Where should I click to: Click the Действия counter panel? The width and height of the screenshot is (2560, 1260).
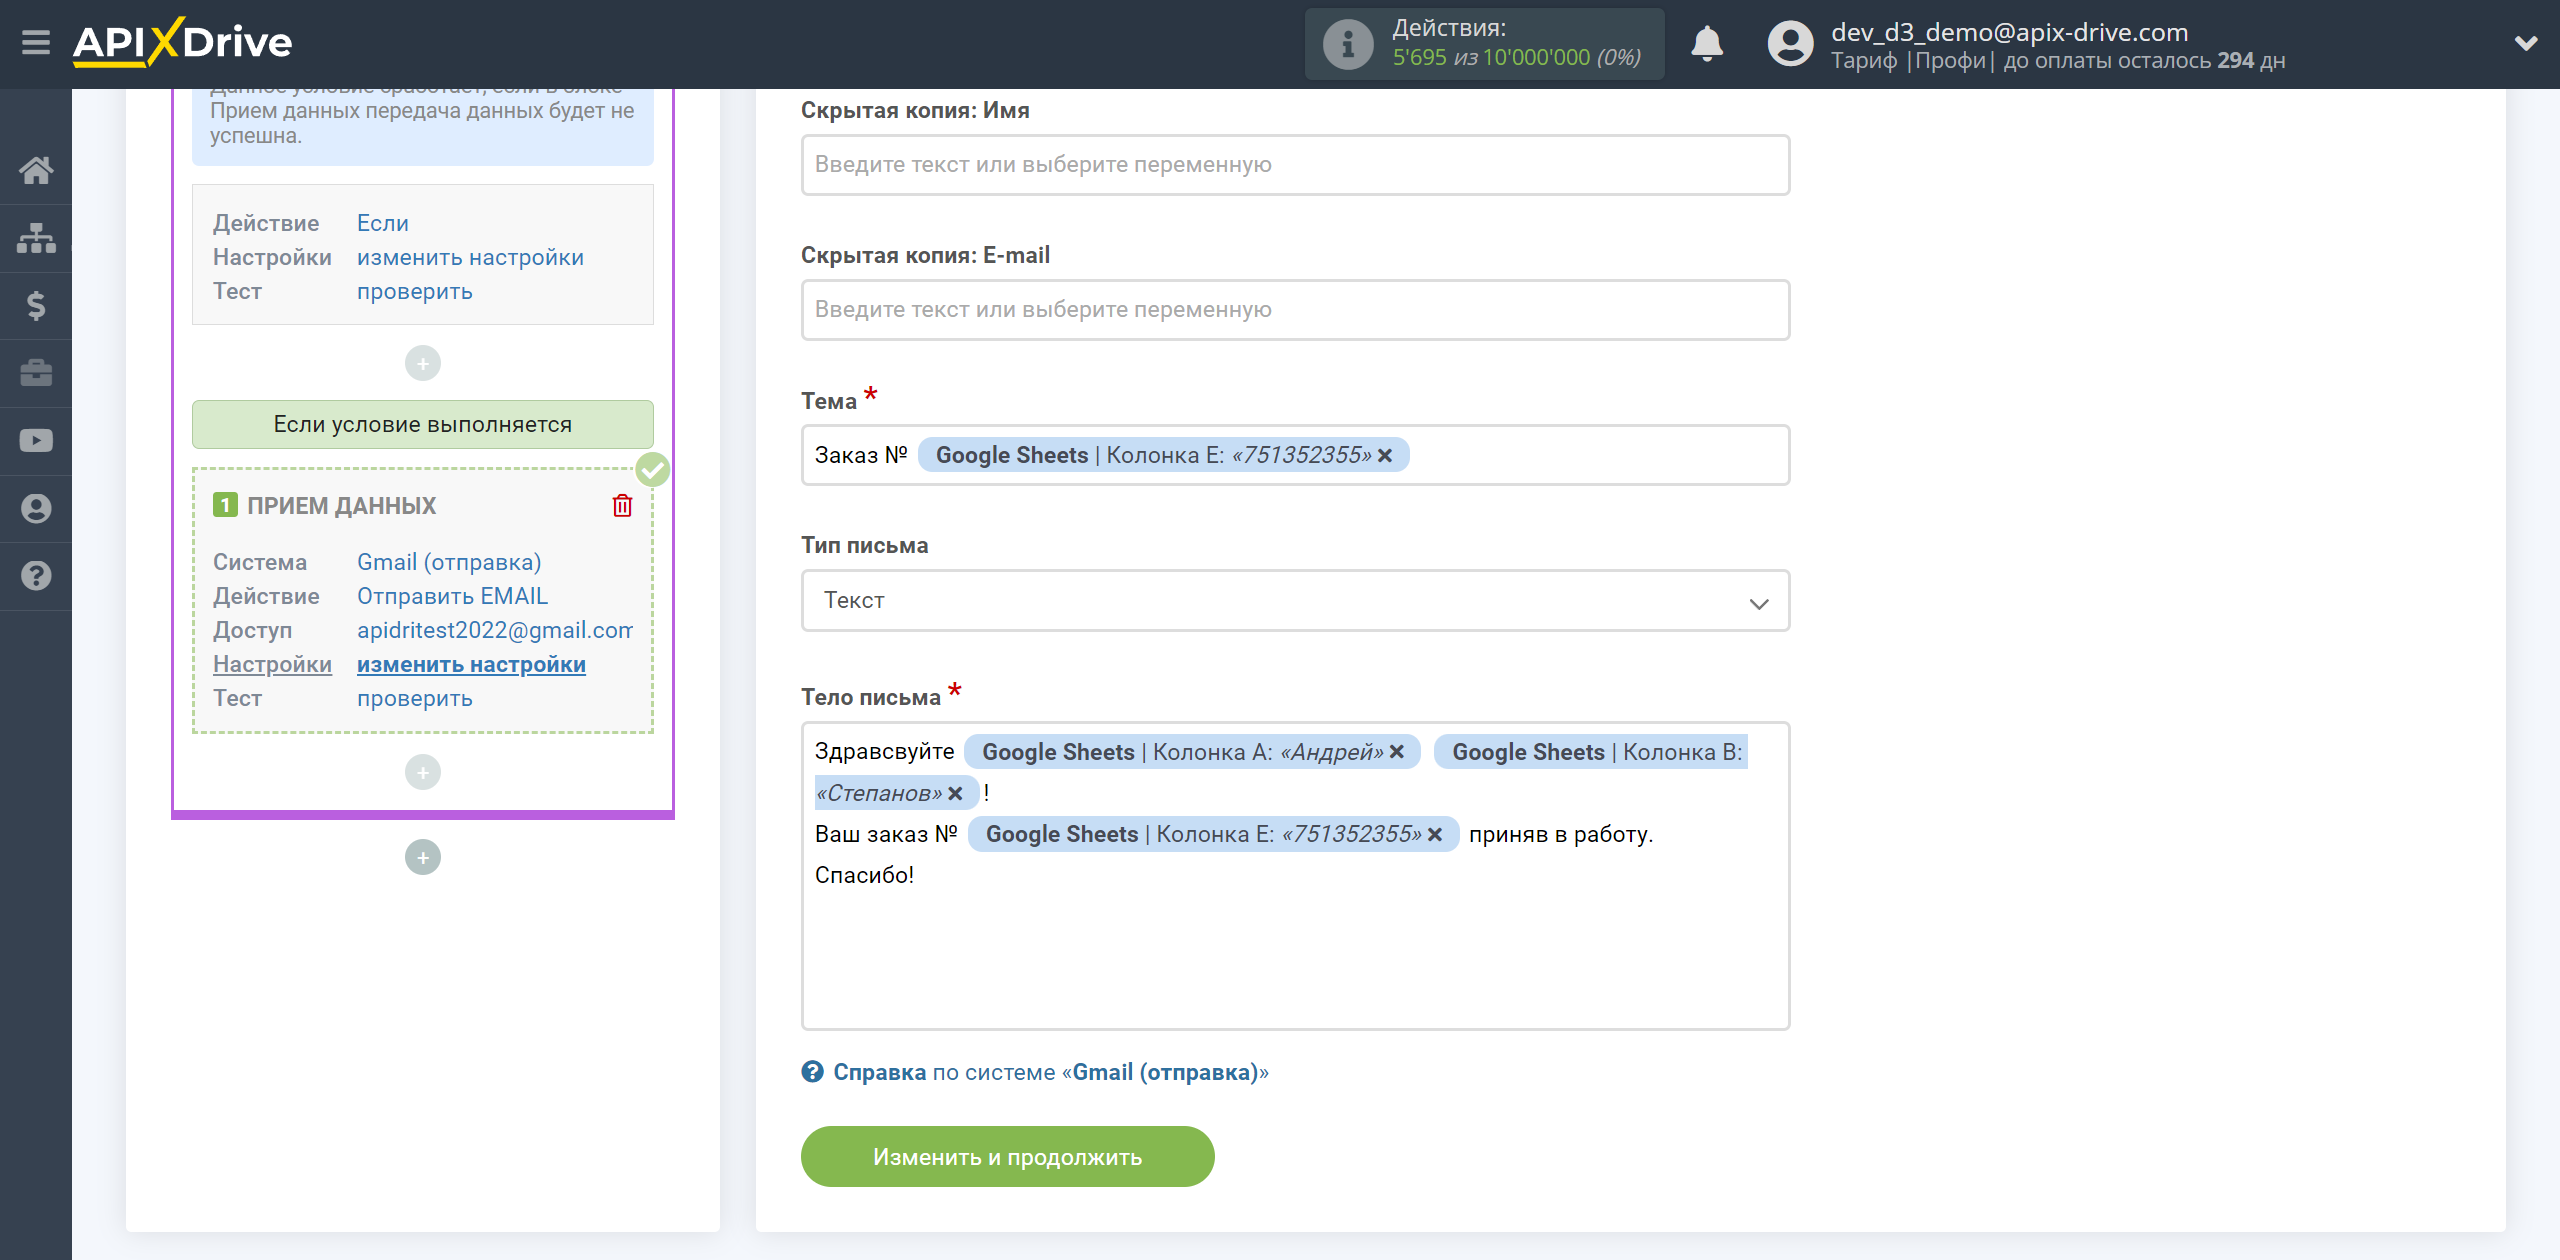tap(1484, 44)
